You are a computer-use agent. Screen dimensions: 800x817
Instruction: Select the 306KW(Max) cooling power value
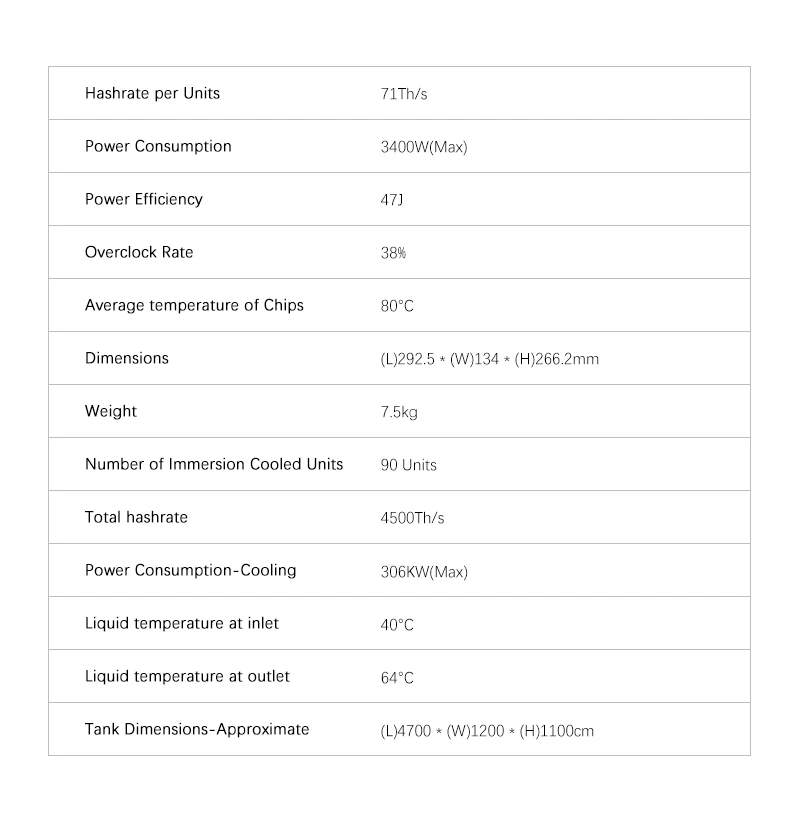[x=424, y=572]
